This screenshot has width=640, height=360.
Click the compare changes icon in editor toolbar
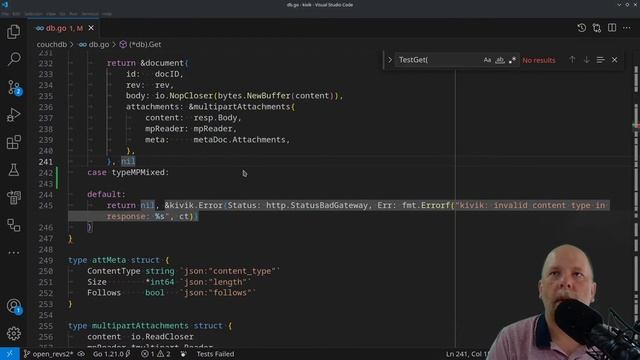coord(597,28)
